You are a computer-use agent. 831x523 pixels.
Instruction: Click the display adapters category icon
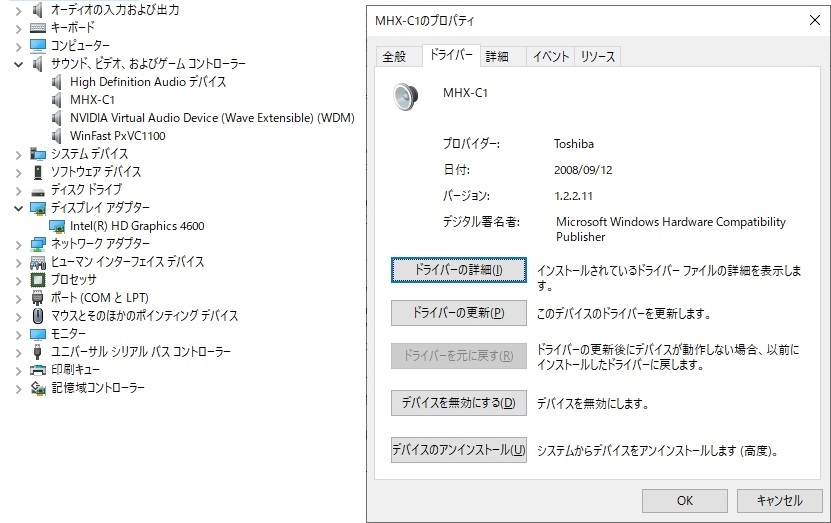38,208
